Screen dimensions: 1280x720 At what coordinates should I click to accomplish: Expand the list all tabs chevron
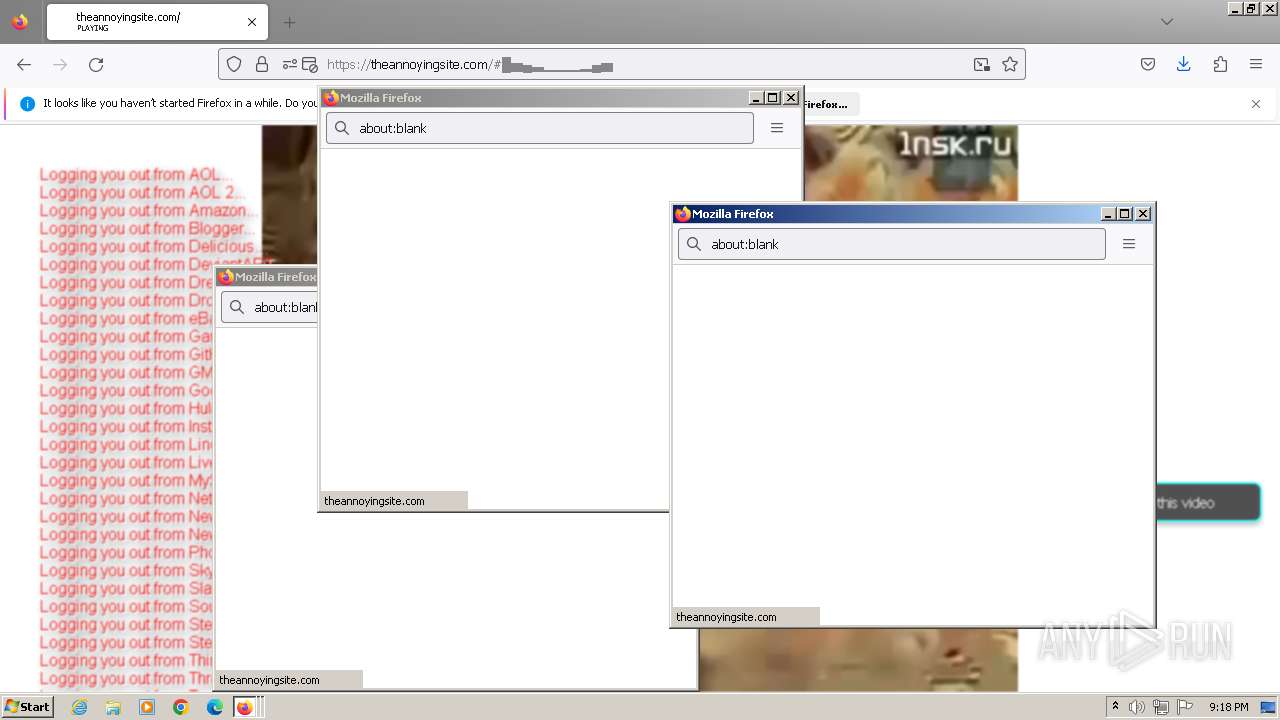click(1166, 22)
